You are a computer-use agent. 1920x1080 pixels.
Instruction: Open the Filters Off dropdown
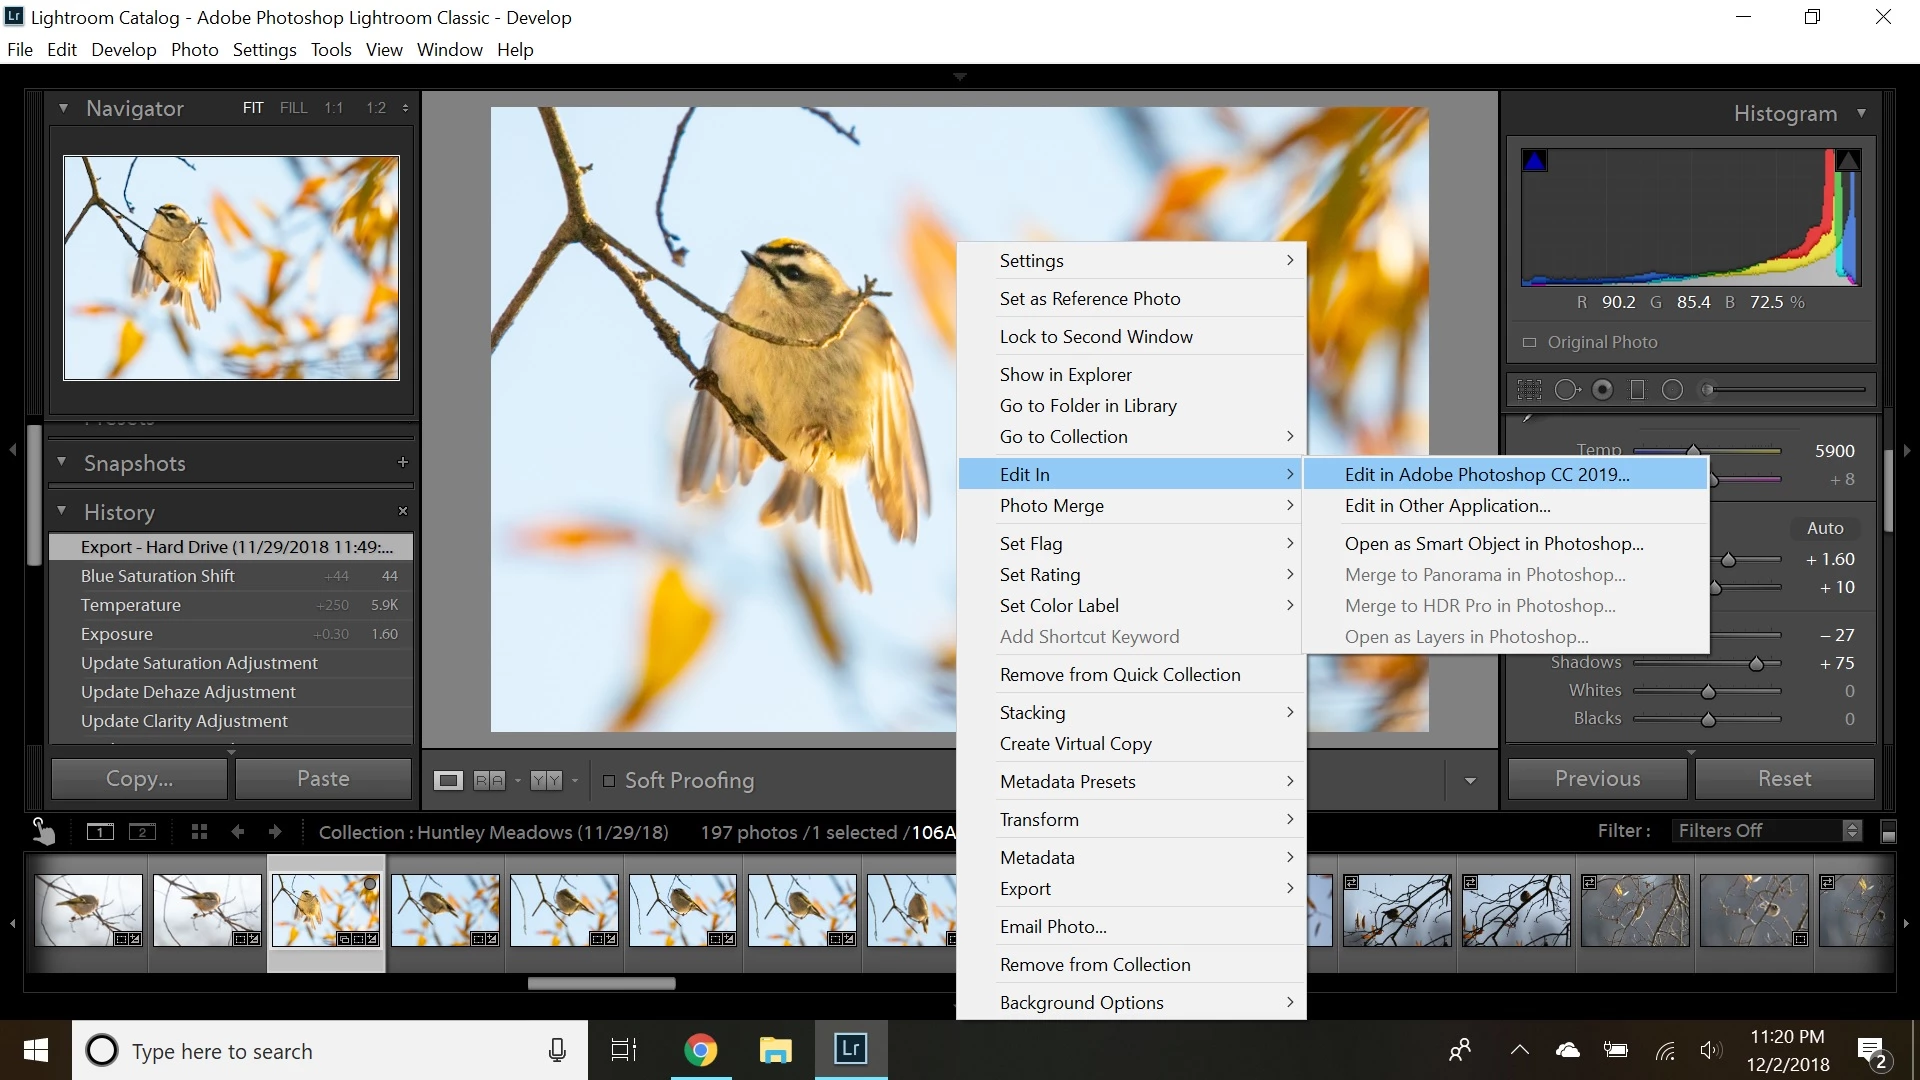(1767, 831)
